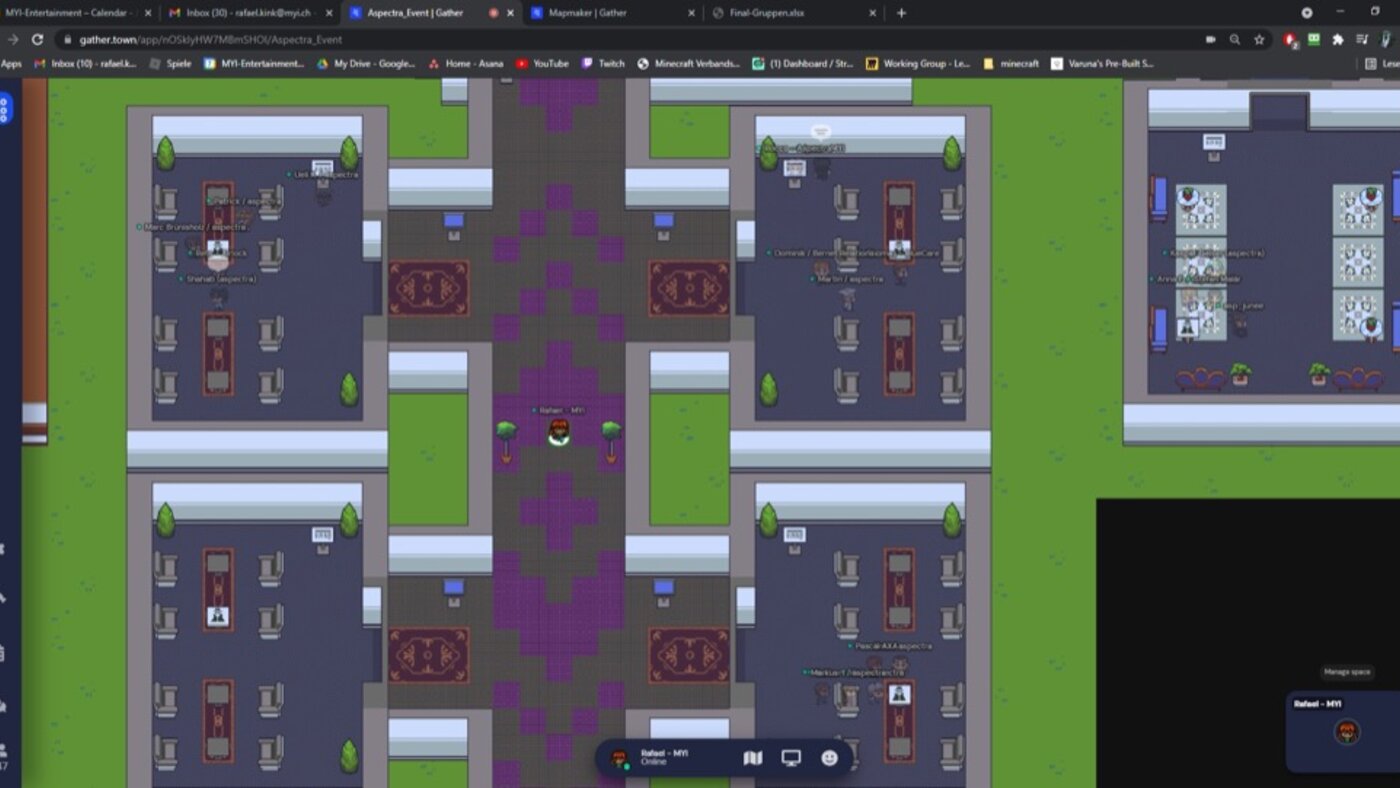Open the minimap icon in bottom bar
The height and width of the screenshot is (788, 1400).
(x=753, y=758)
